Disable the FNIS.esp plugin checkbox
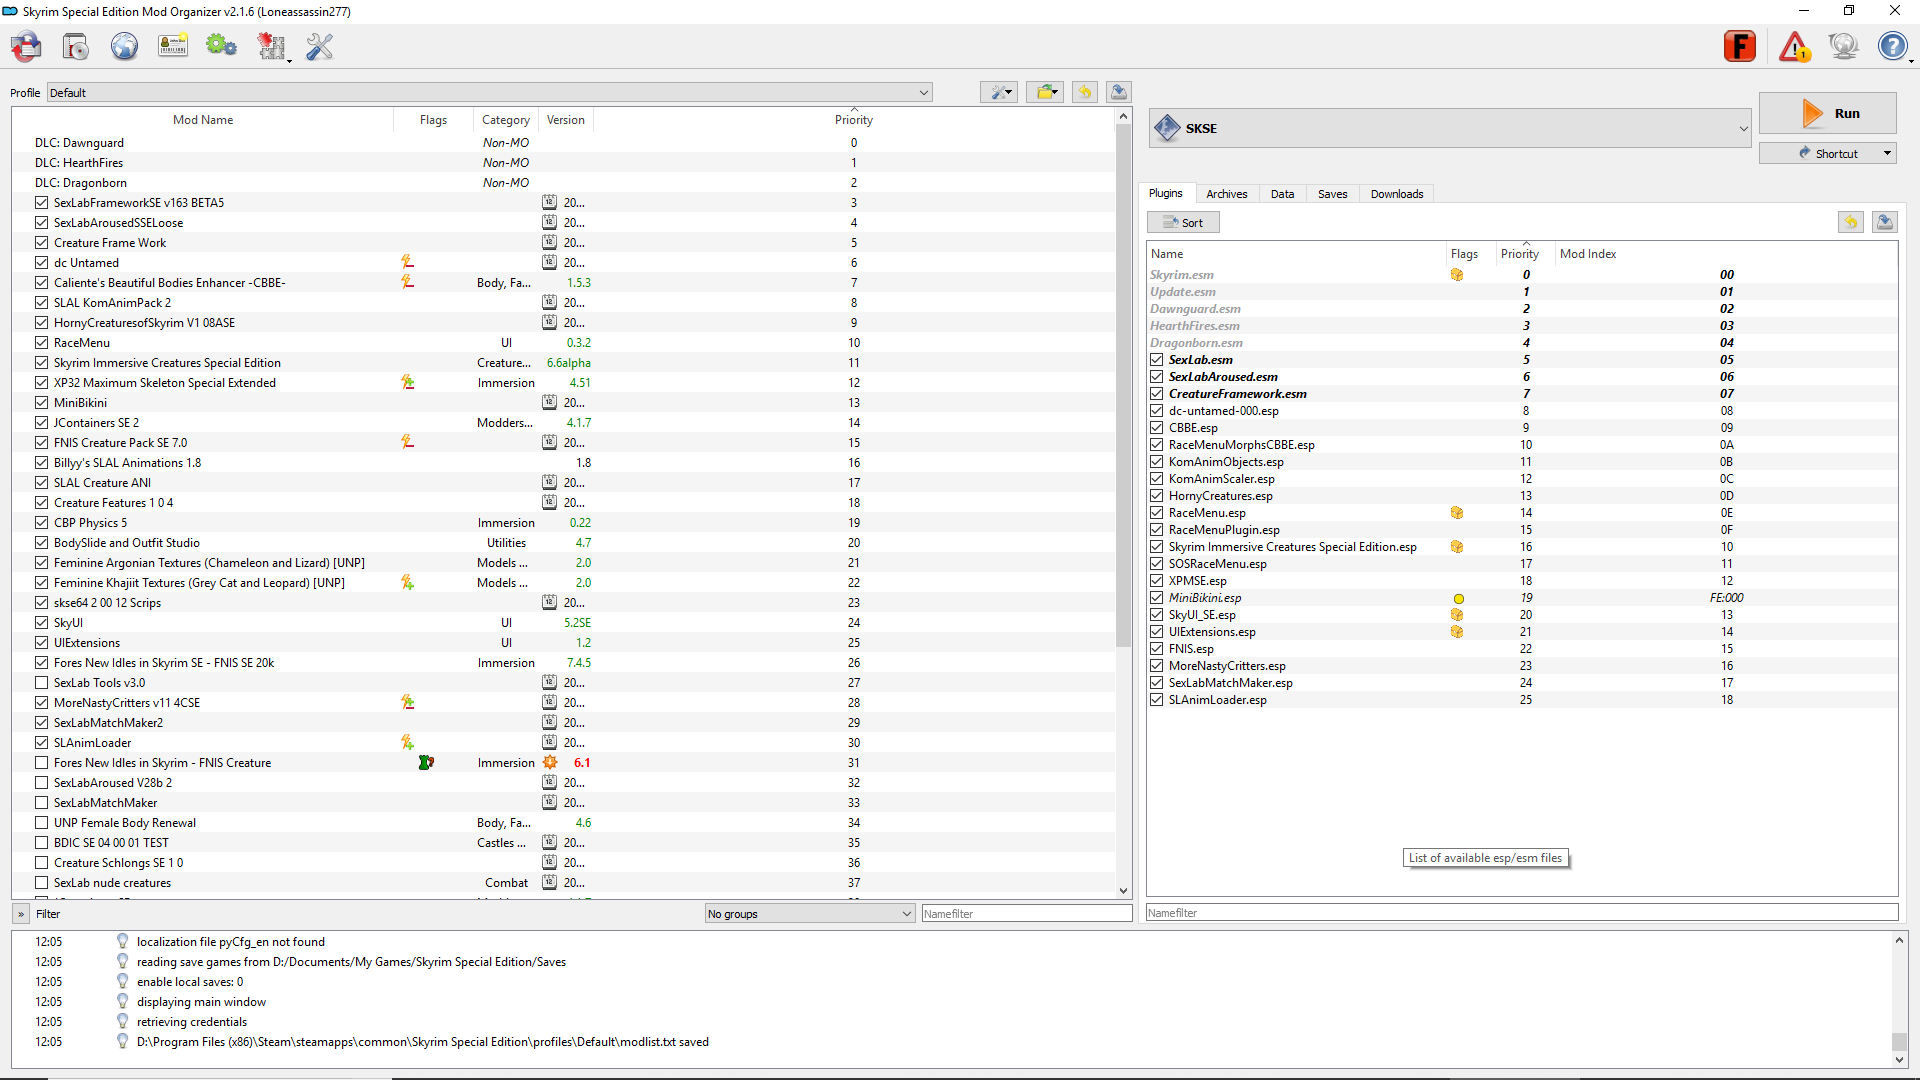Image resolution: width=1920 pixels, height=1080 pixels. [1157, 649]
